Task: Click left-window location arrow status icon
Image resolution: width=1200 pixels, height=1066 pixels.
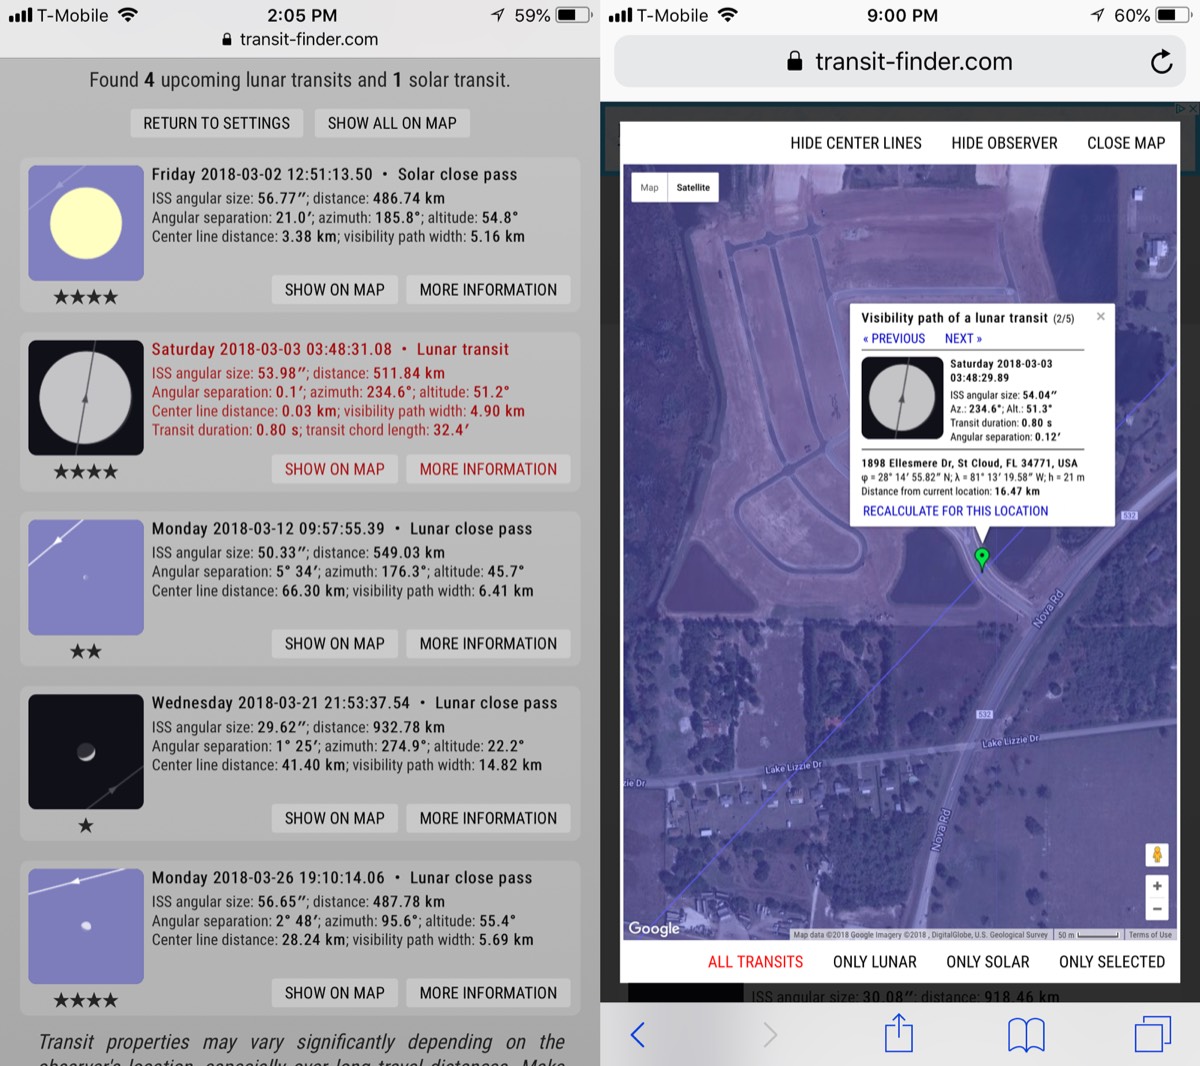Action: click(498, 15)
